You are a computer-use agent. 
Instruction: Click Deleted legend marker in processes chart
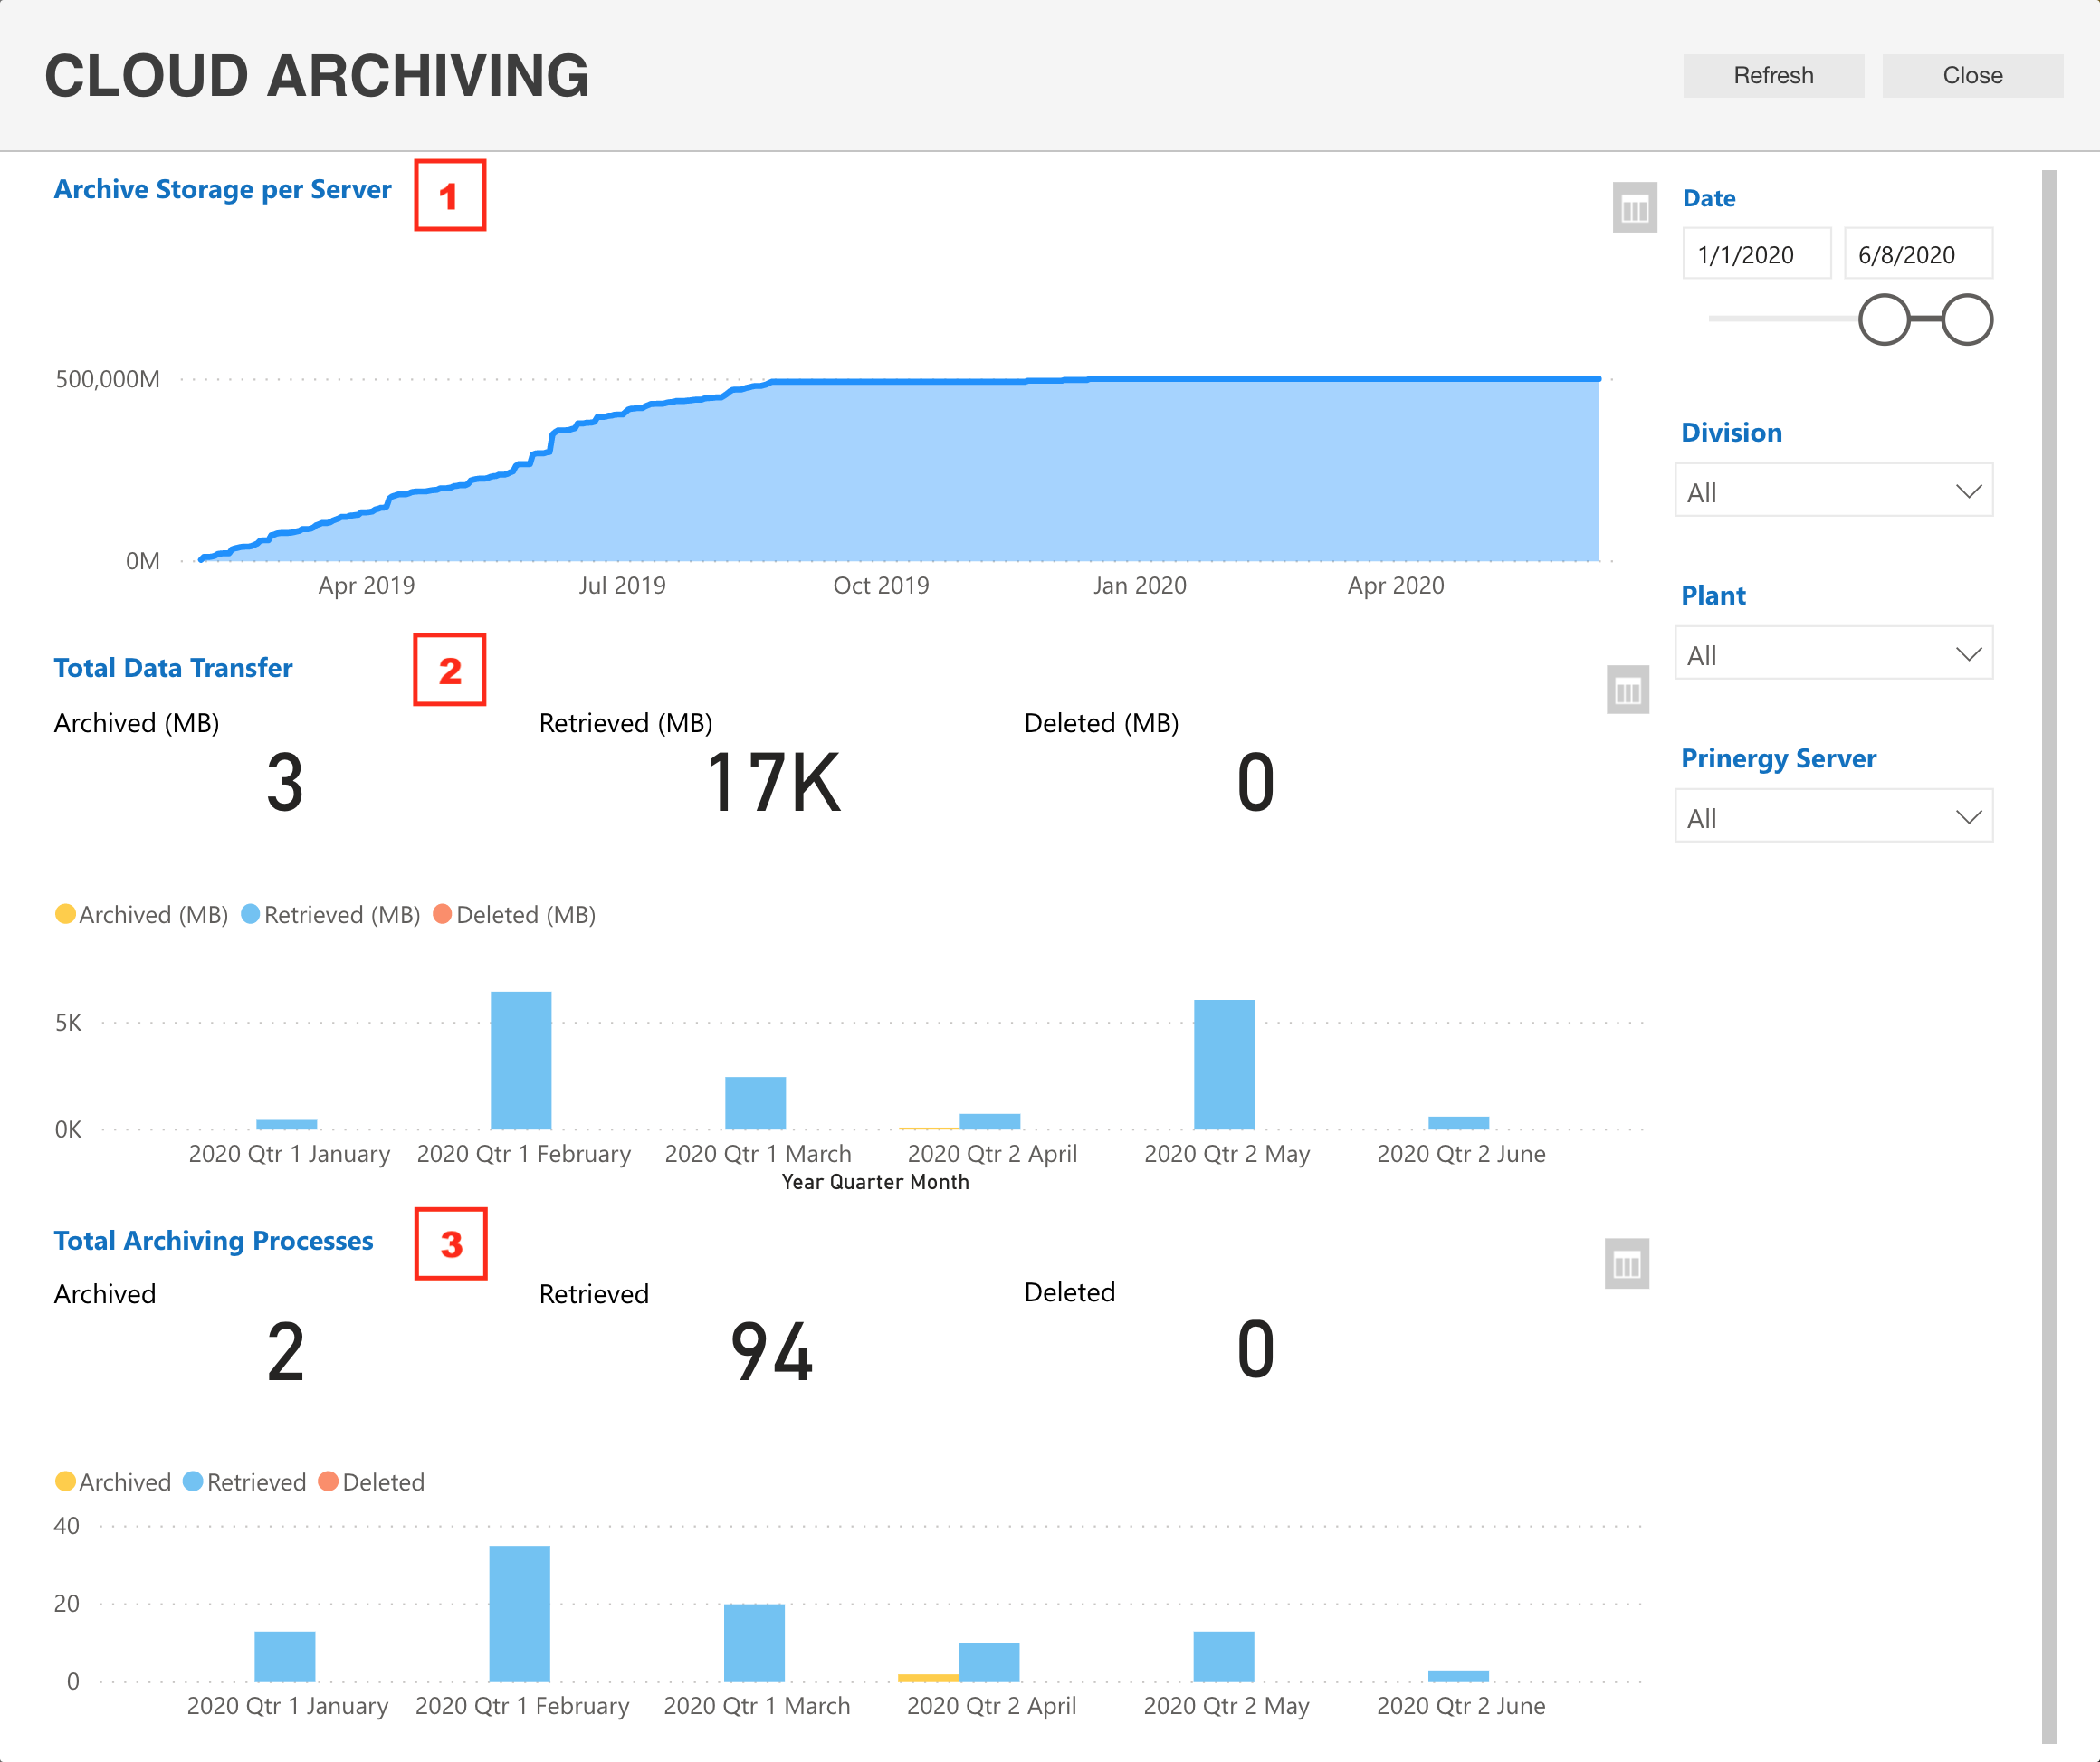click(x=328, y=1481)
